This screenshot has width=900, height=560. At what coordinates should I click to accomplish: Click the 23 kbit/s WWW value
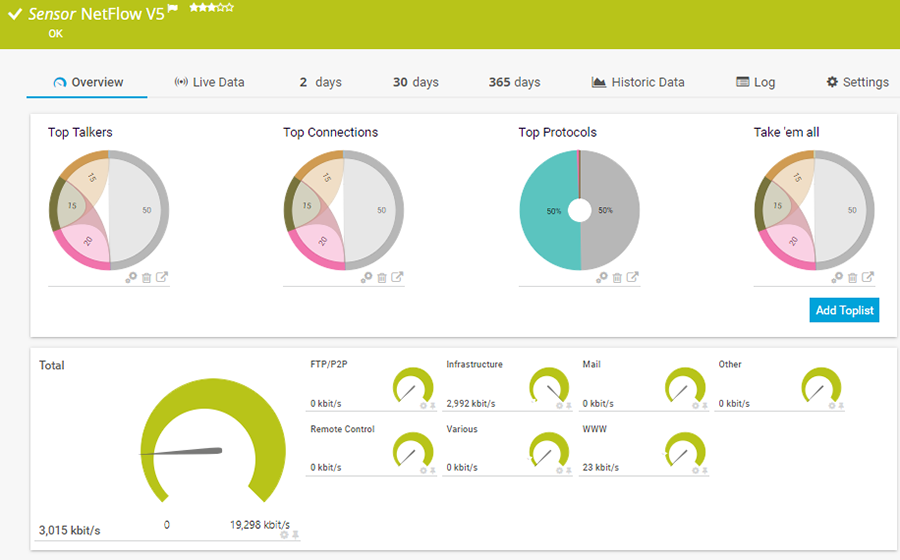pyautogui.click(x=600, y=467)
